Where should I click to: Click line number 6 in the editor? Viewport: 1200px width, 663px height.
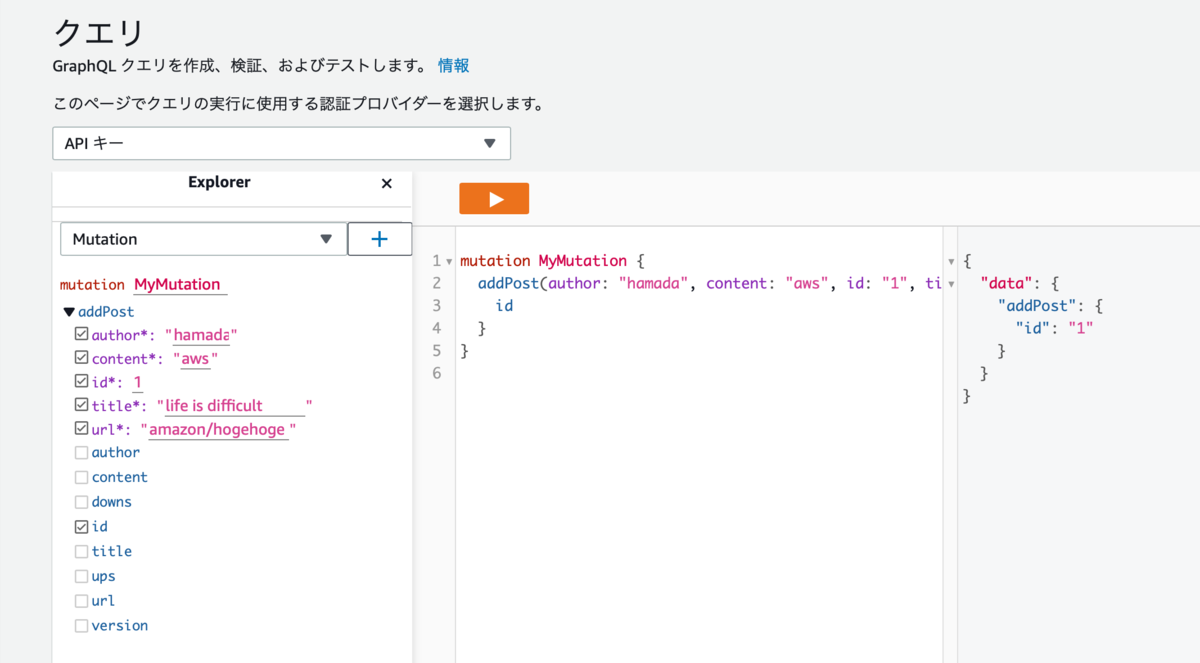[x=436, y=373]
